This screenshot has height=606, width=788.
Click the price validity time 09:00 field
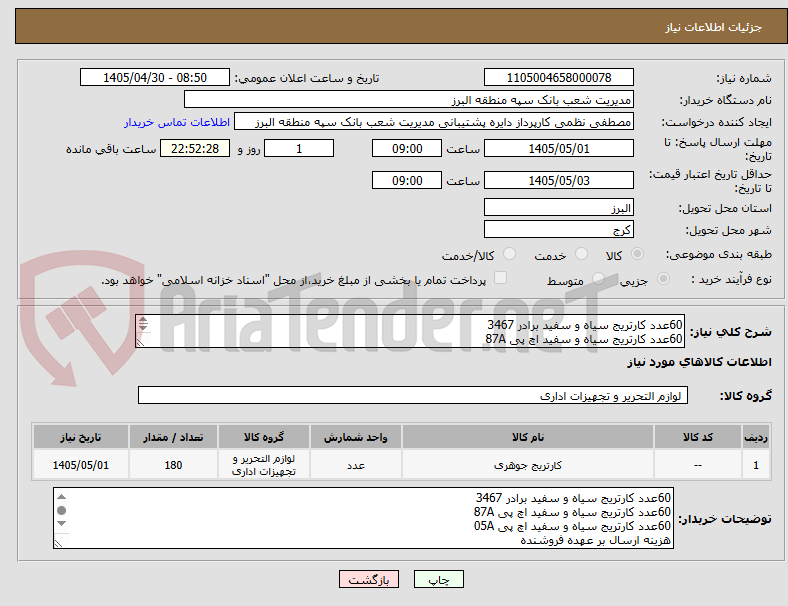pos(407,180)
